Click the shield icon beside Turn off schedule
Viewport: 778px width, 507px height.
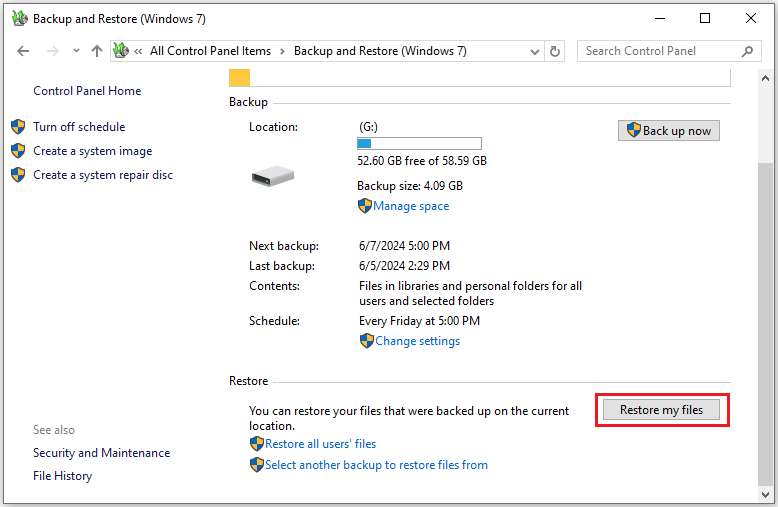point(18,127)
